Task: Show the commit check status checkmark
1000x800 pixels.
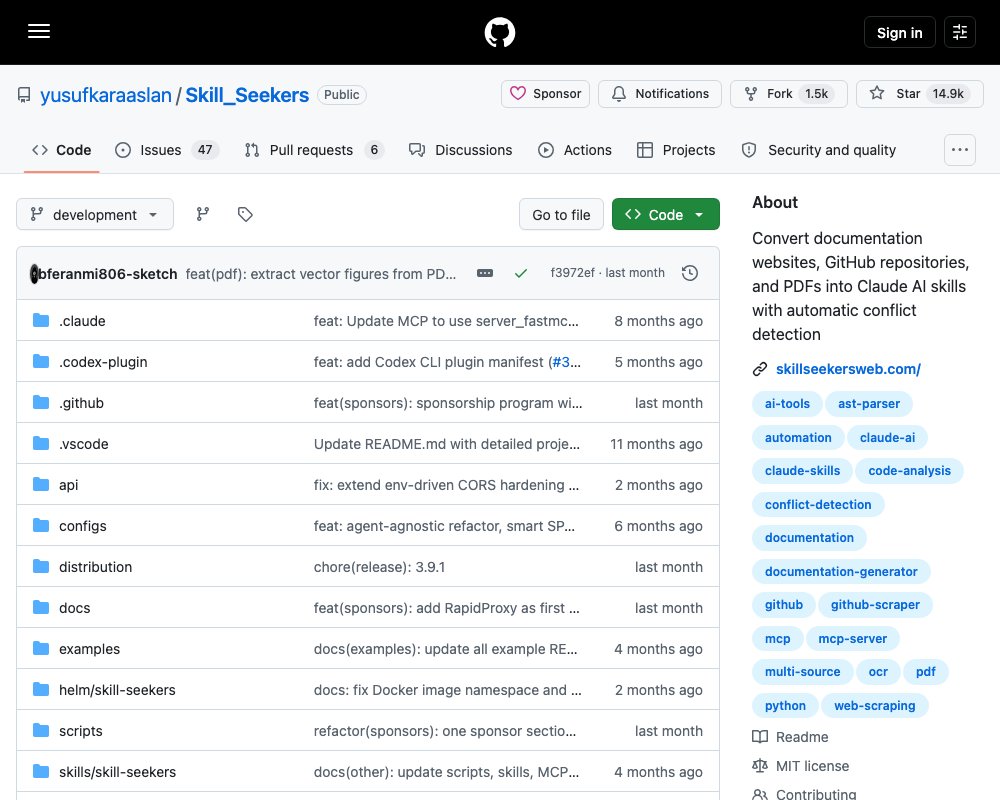Action: [x=521, y=273]
